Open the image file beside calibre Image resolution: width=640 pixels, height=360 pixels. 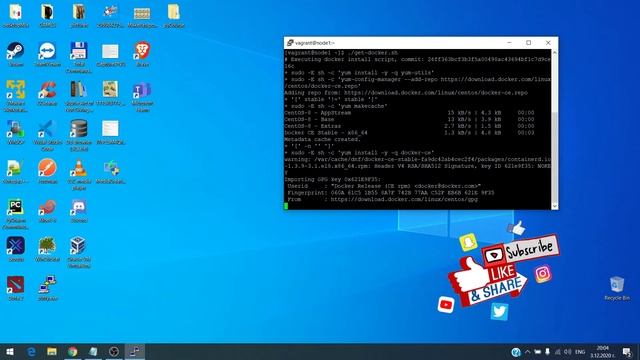pos(110,93)
